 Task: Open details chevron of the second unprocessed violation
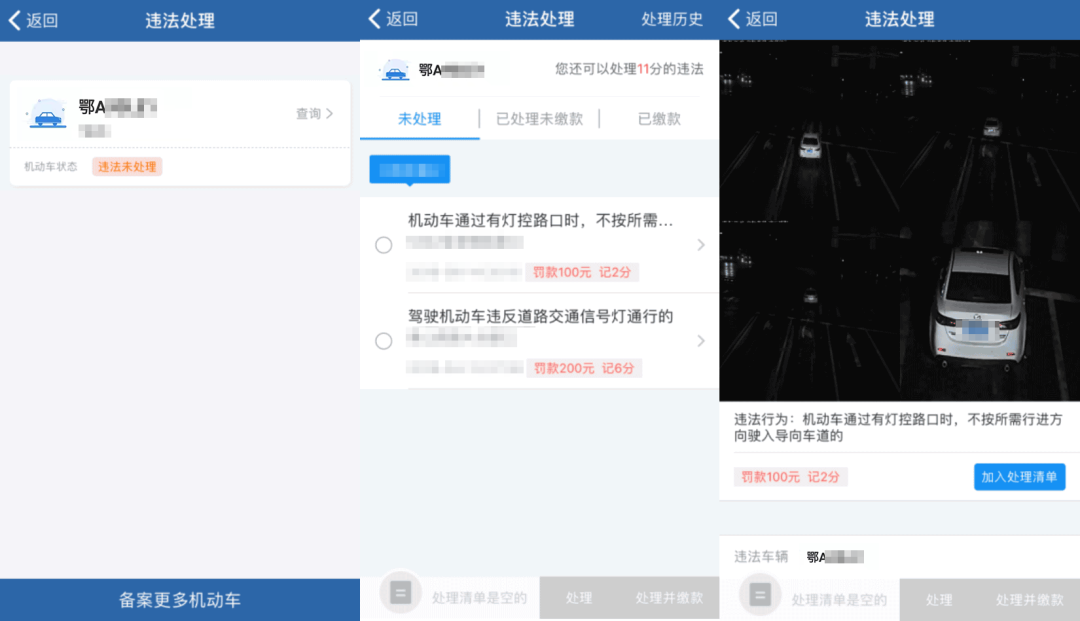[x=700, y=341]
